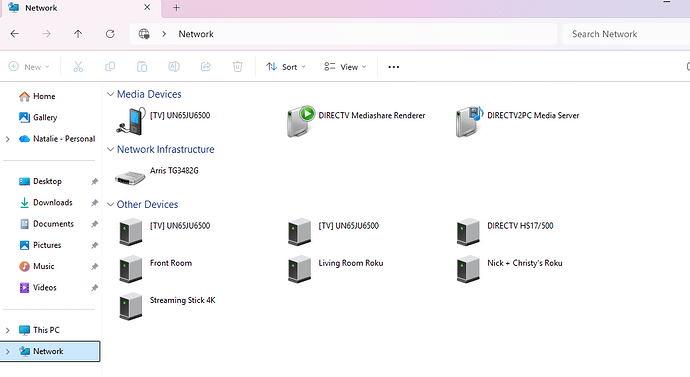Click the address bar chevron before Network
This screenshot has height=377, width=690.
tap(164, 34)
